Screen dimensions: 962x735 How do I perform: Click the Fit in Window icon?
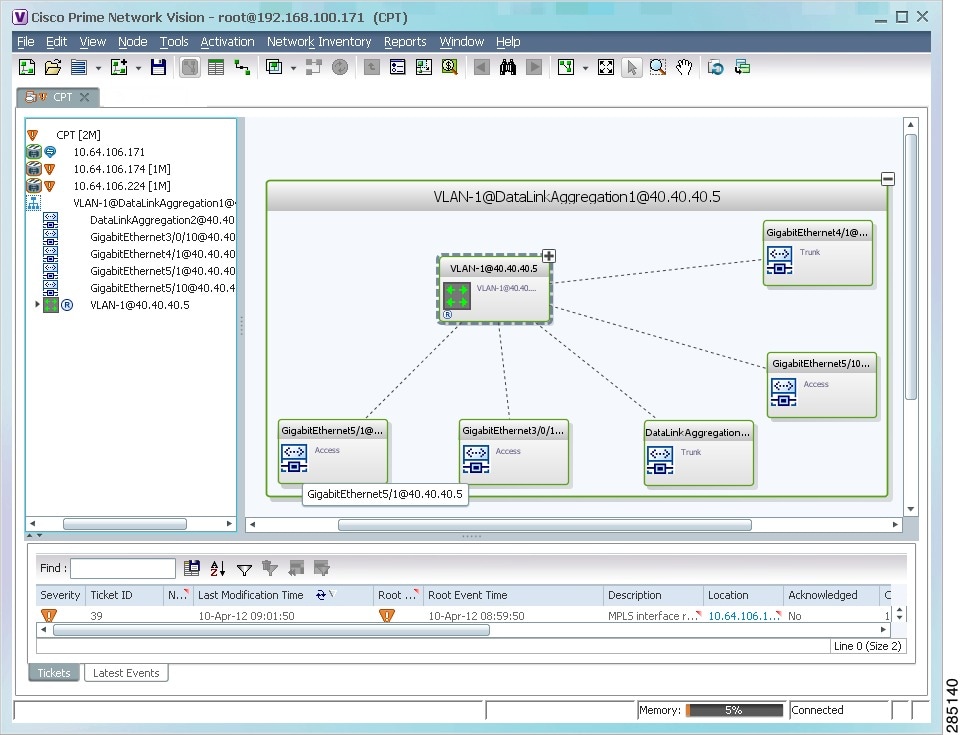pos(606,67)
